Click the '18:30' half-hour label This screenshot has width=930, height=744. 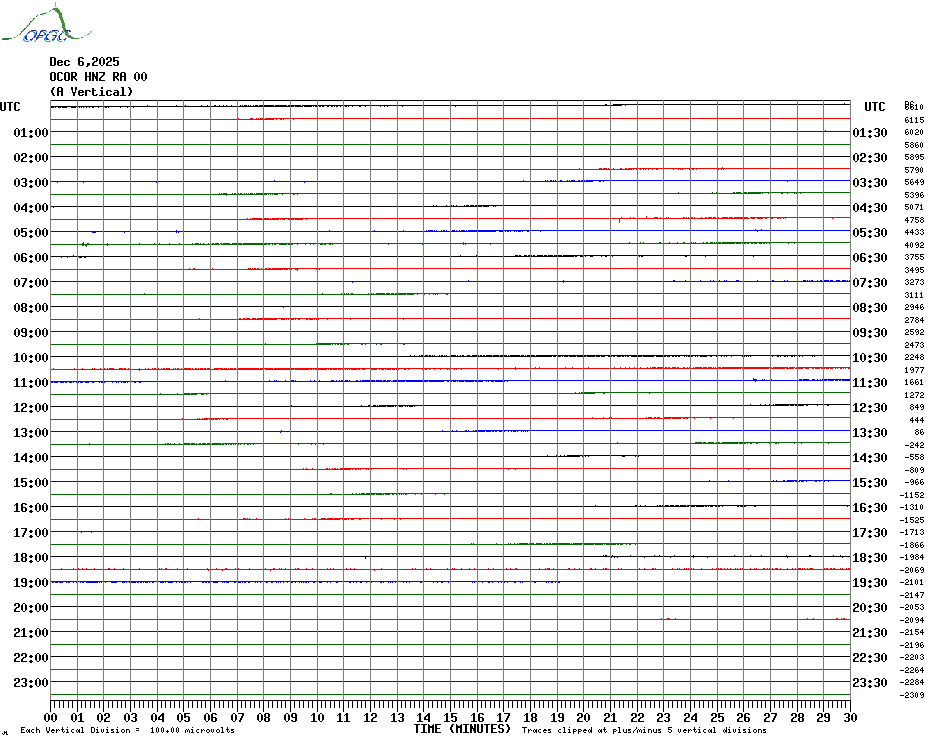point(870,558)
